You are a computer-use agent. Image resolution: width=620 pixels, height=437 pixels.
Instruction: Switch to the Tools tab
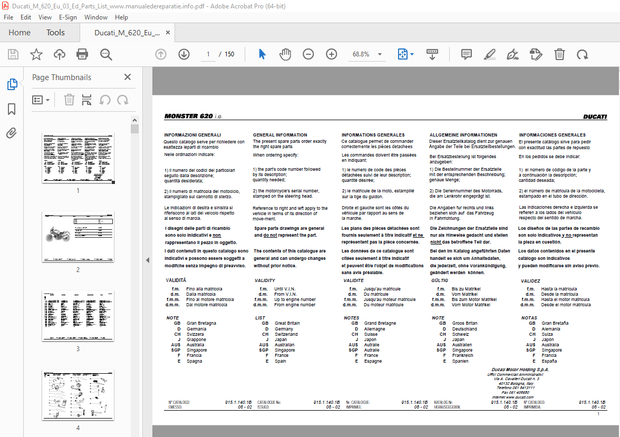click(55, 32)
